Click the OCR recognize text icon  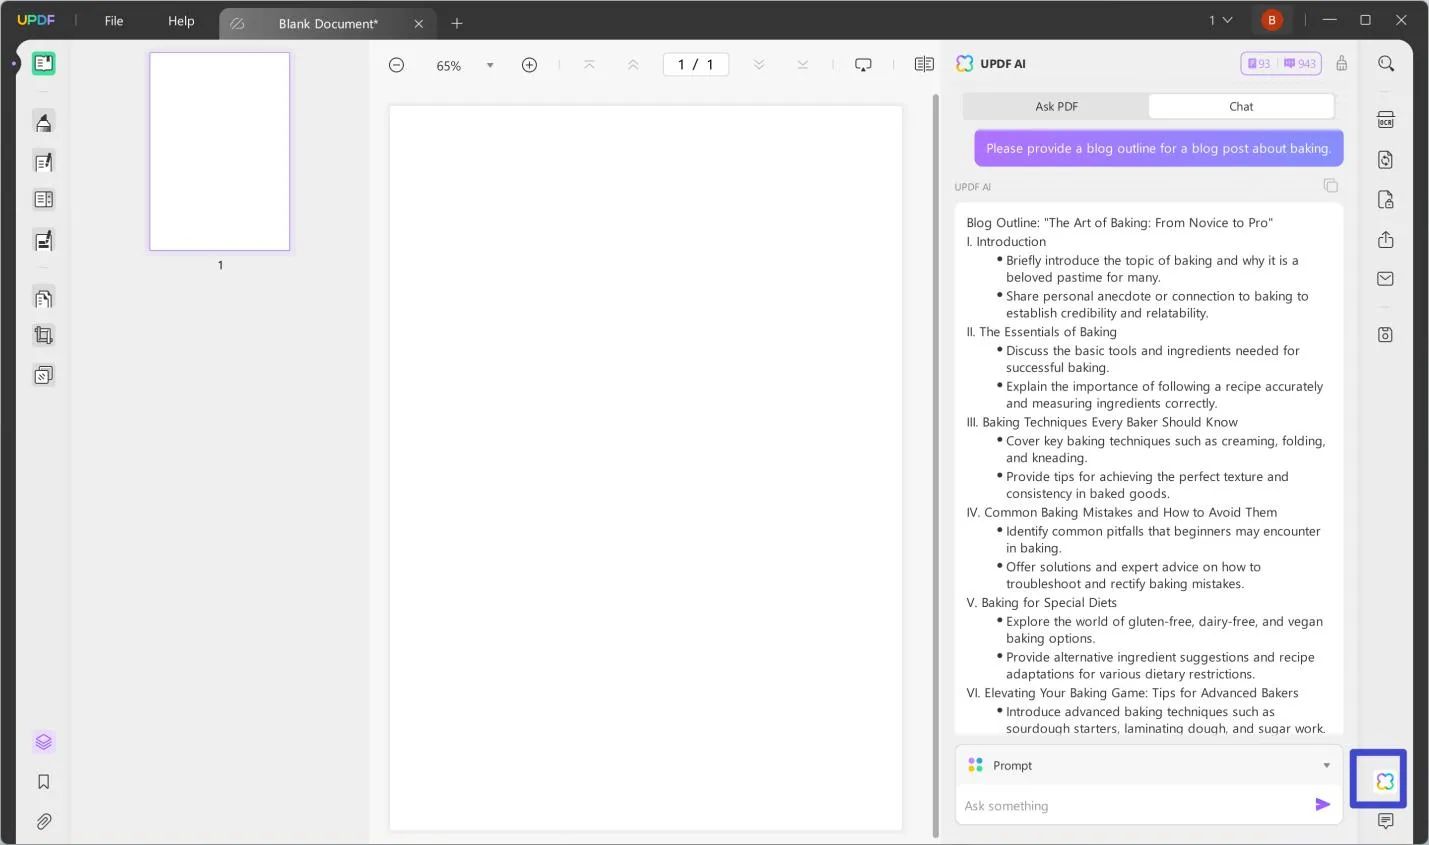1385,120
